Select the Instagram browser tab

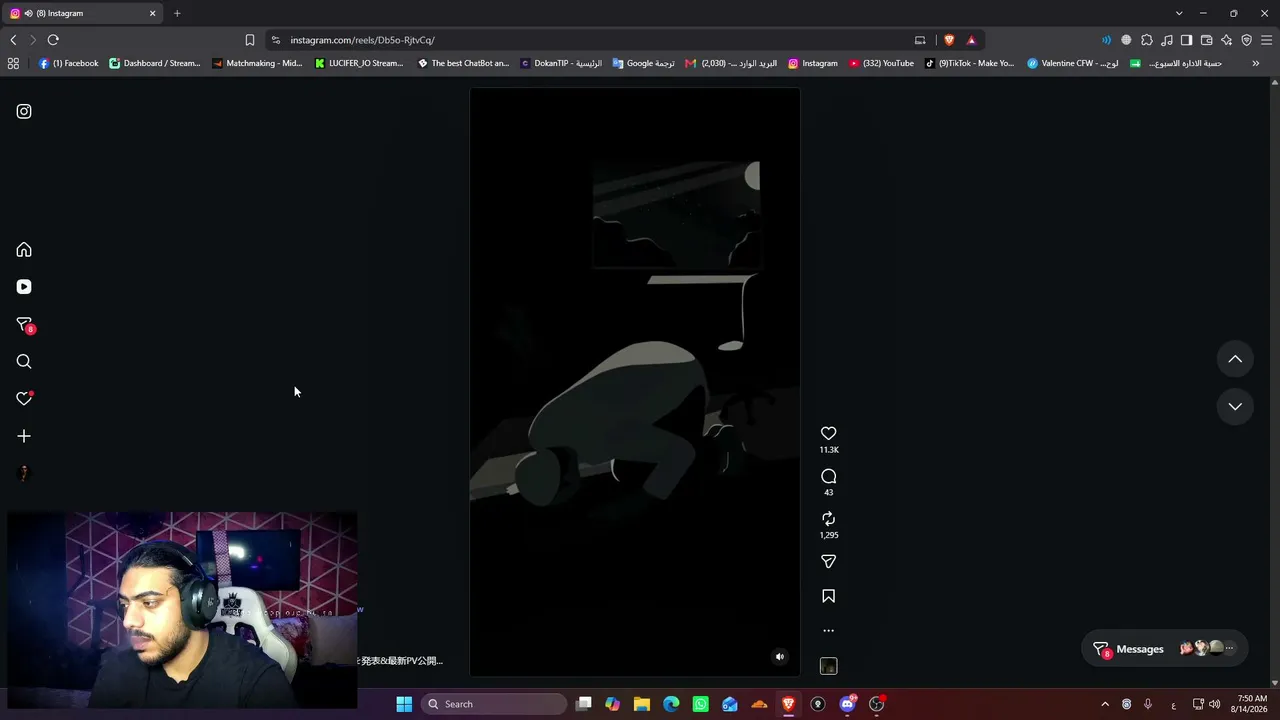84,13
